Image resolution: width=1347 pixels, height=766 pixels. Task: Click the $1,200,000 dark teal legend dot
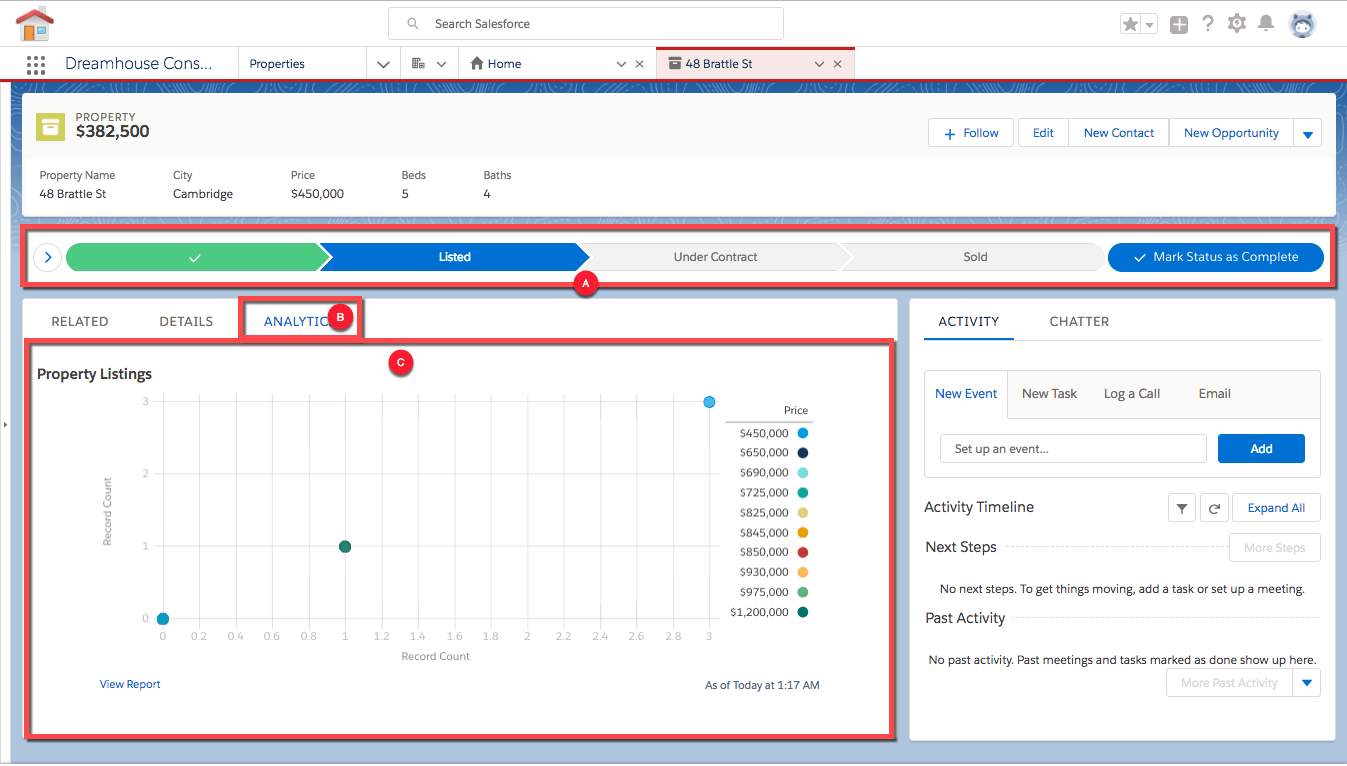802,612
